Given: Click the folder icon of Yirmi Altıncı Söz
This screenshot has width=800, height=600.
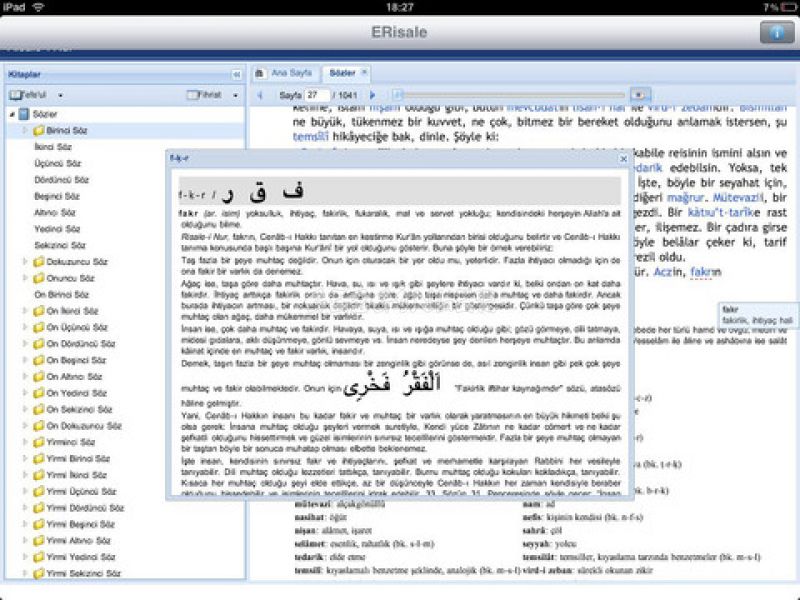Looking at the screenshot, I should tap(38, 540).
